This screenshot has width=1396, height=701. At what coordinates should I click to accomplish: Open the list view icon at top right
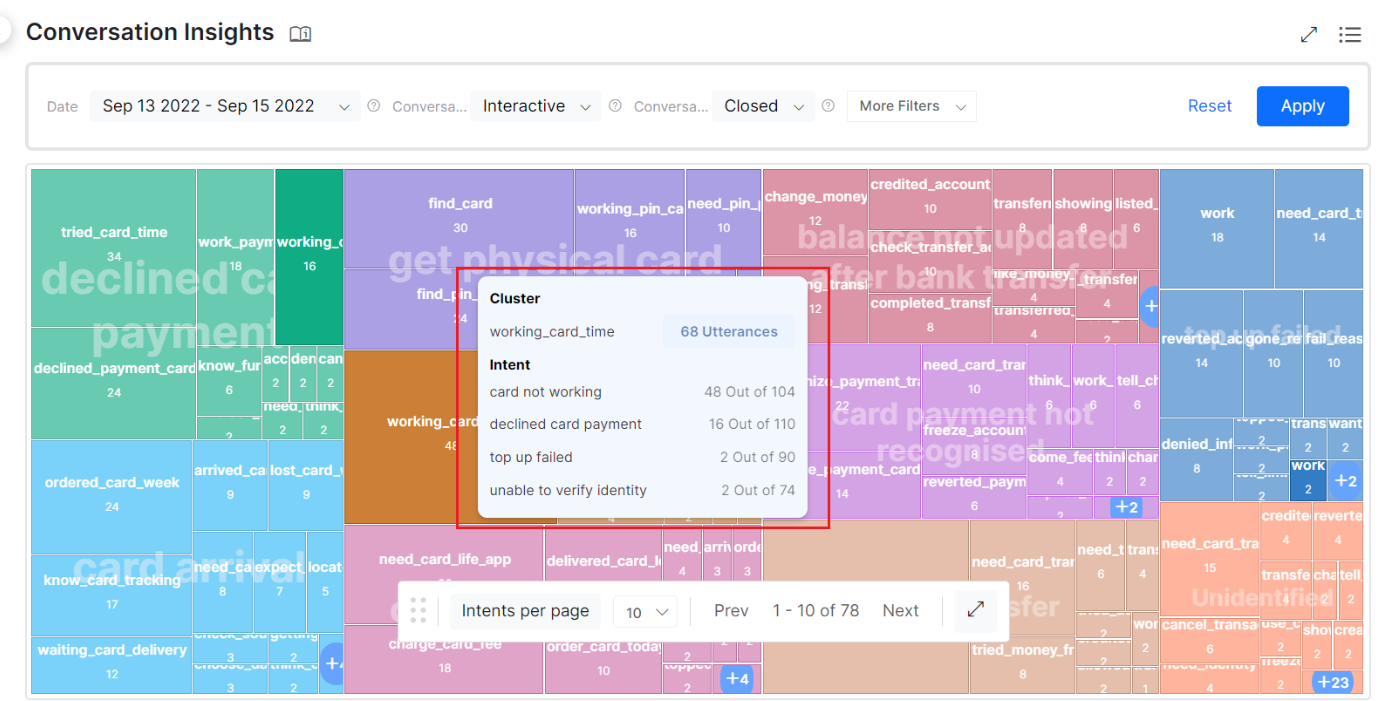[1350, 35]
